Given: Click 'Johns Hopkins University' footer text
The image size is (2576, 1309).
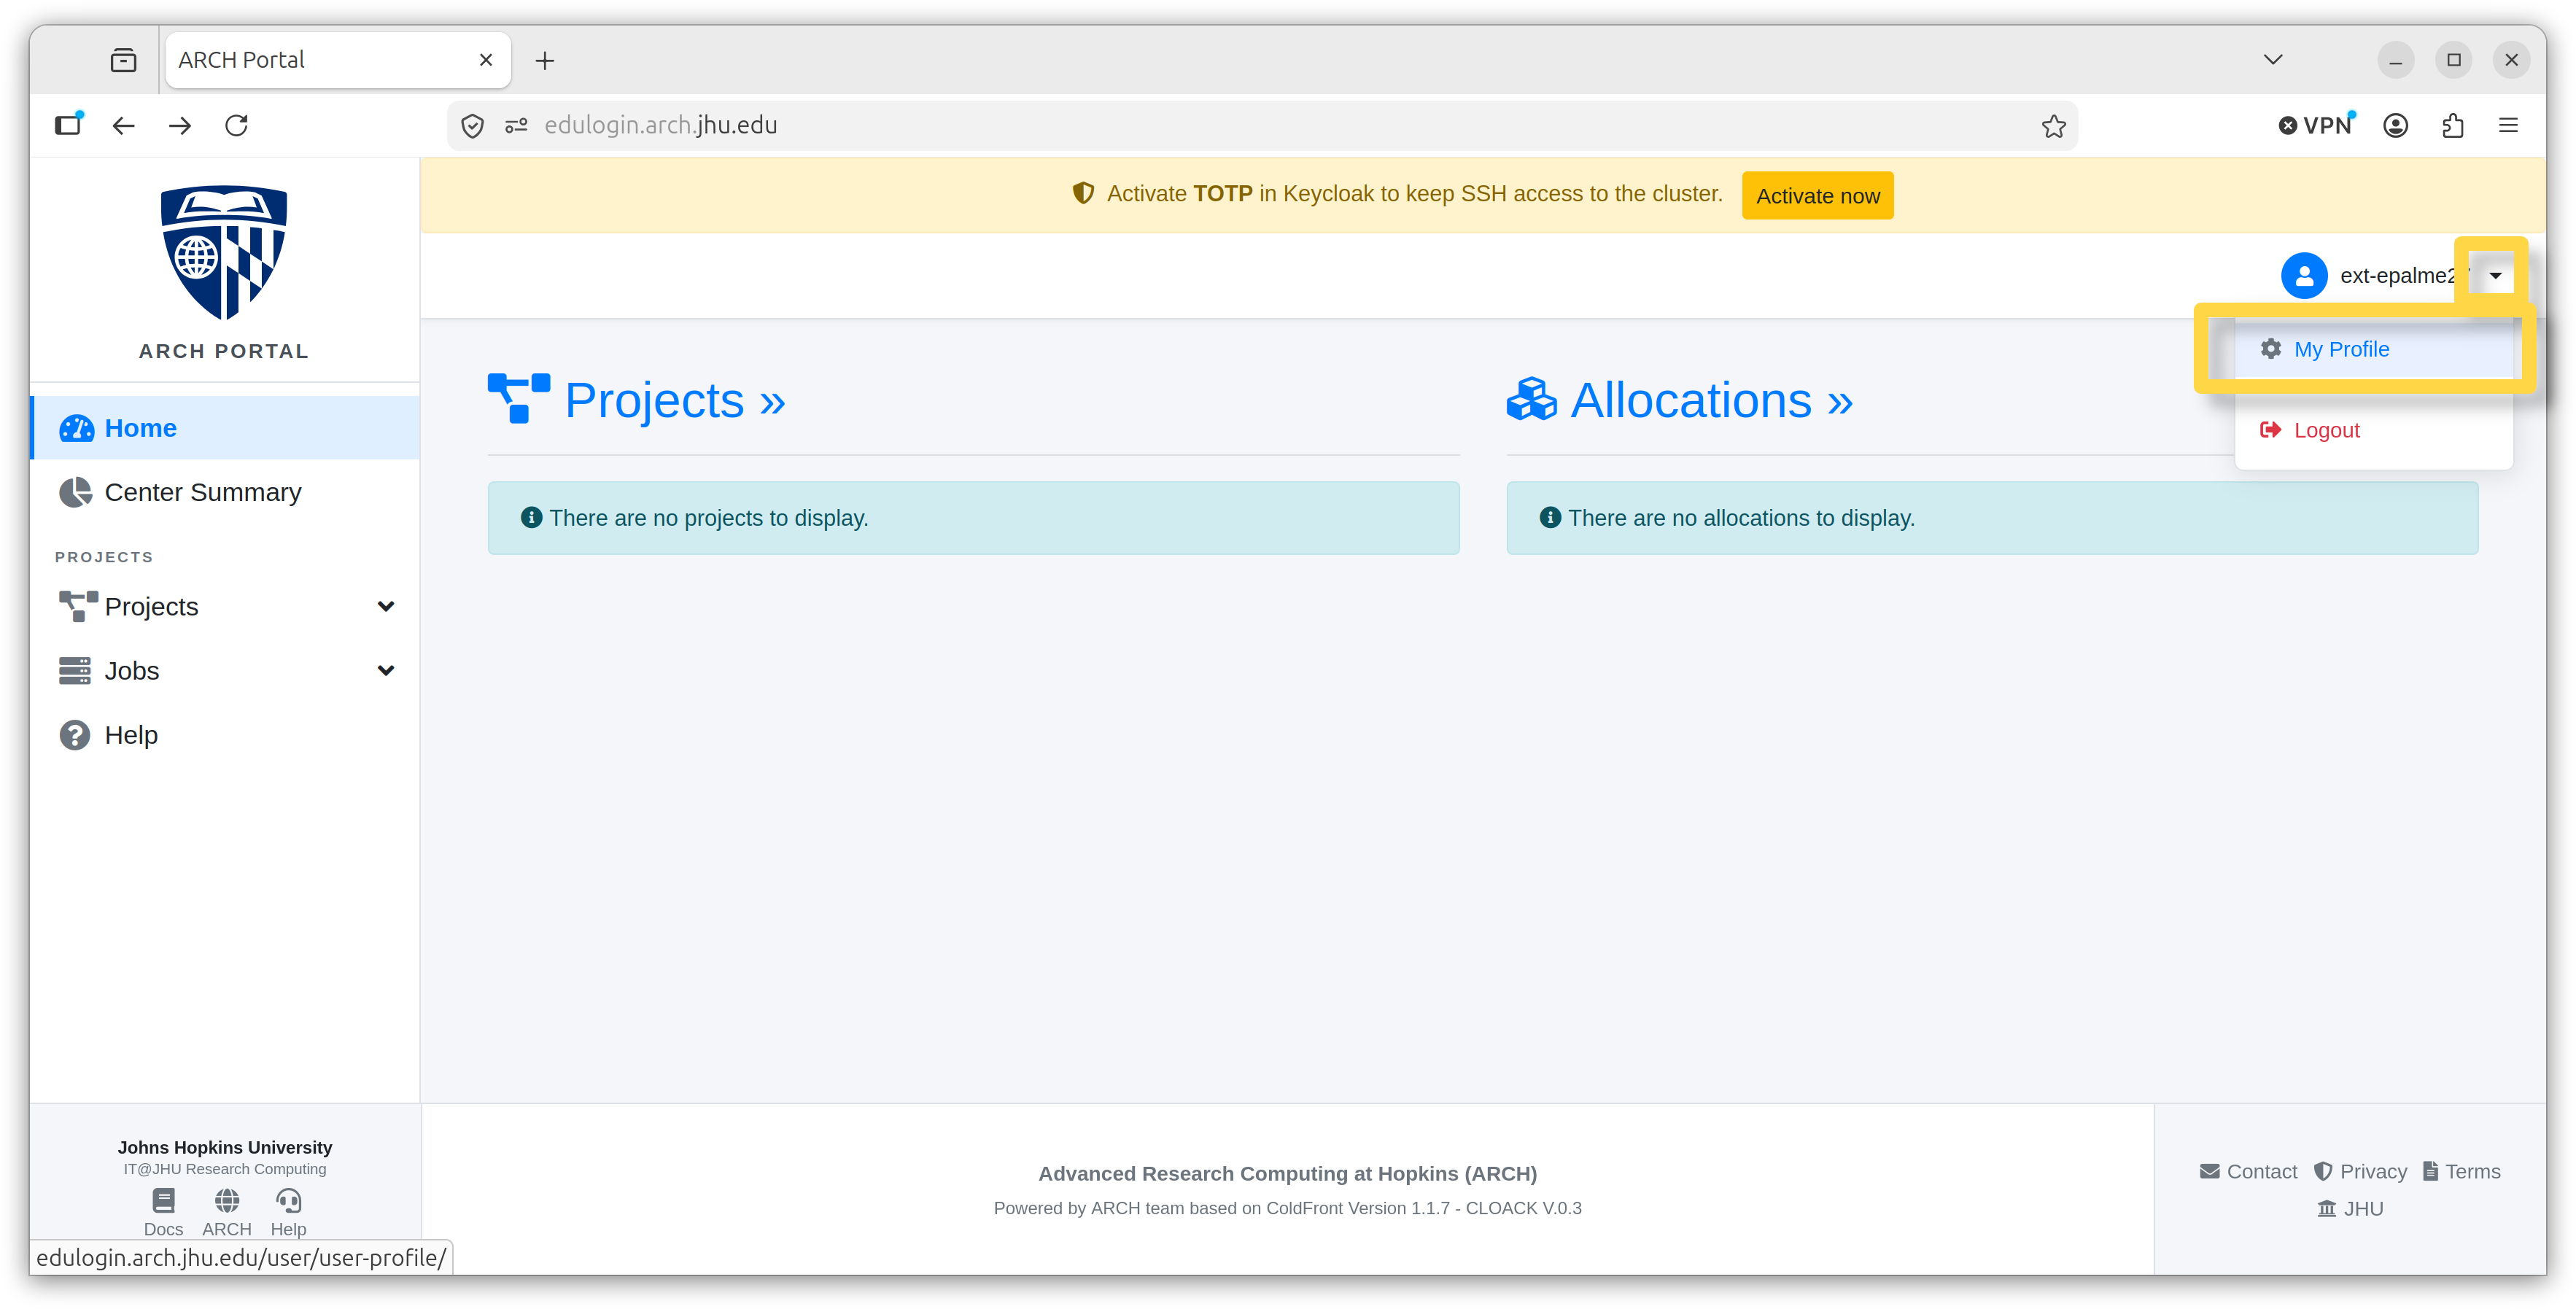Looking at the screenshot, I should click(x=225, y=1147).
